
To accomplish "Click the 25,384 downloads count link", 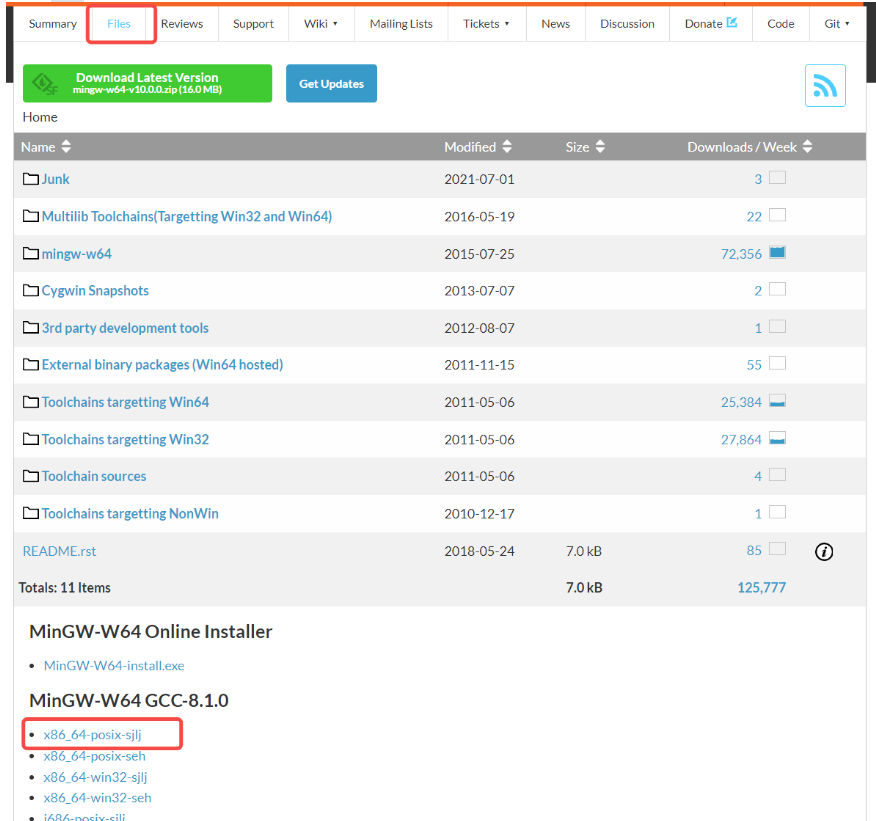I will 741,403.
